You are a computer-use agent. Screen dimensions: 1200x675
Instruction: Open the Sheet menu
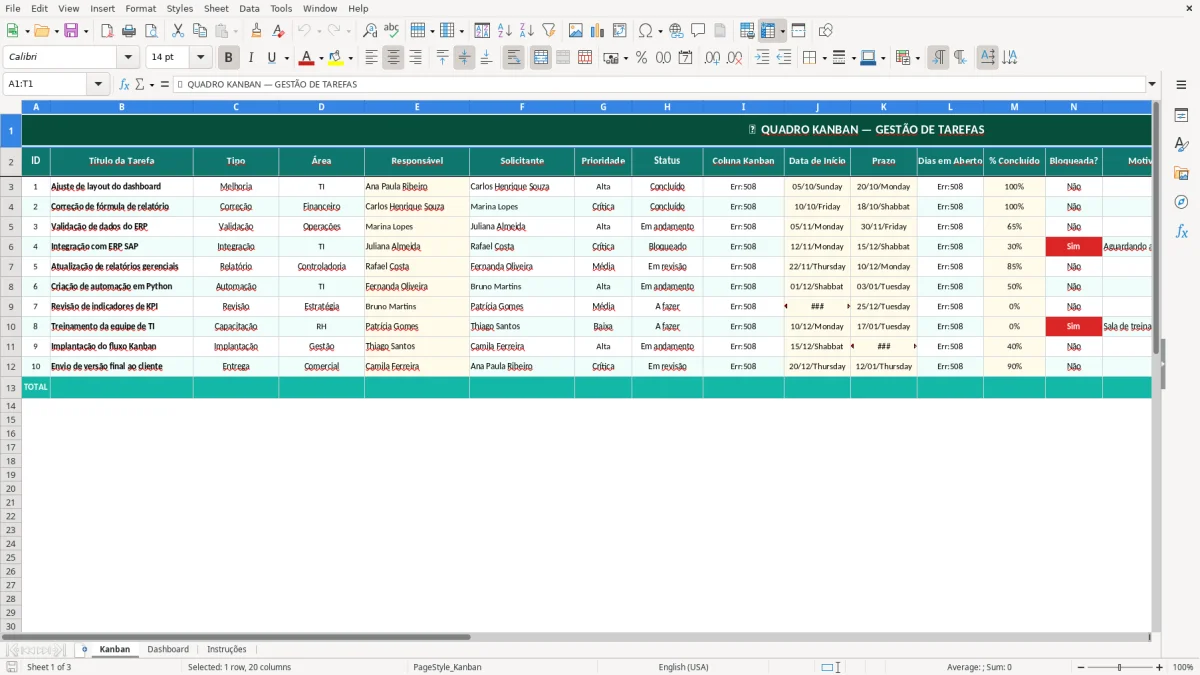216,8
